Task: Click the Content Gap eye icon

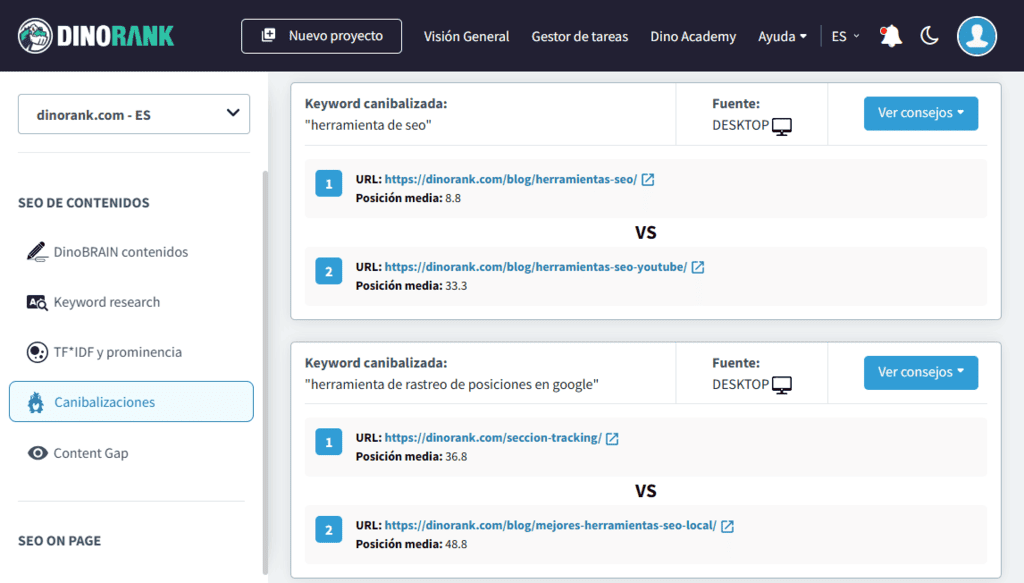Action: (x=37, y=453)
